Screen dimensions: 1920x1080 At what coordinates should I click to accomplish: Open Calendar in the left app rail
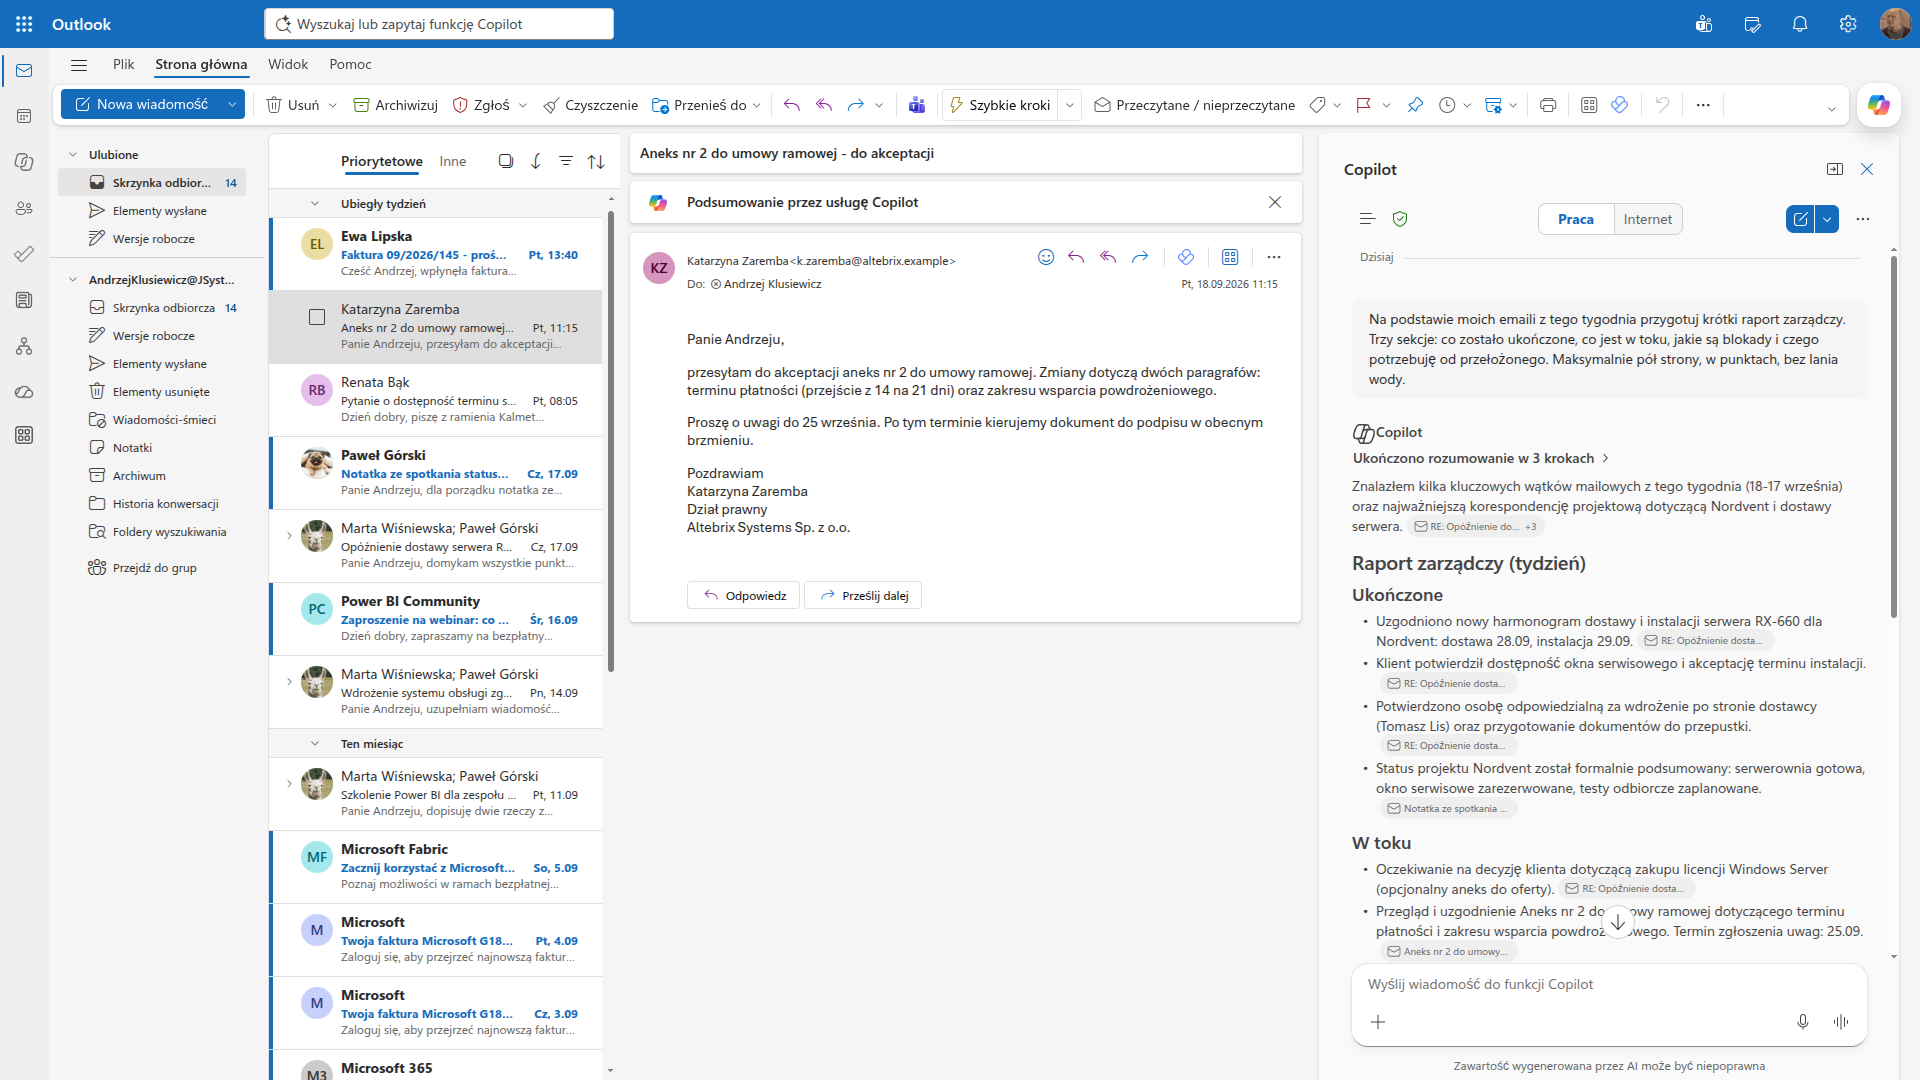(x=24, y=116)
